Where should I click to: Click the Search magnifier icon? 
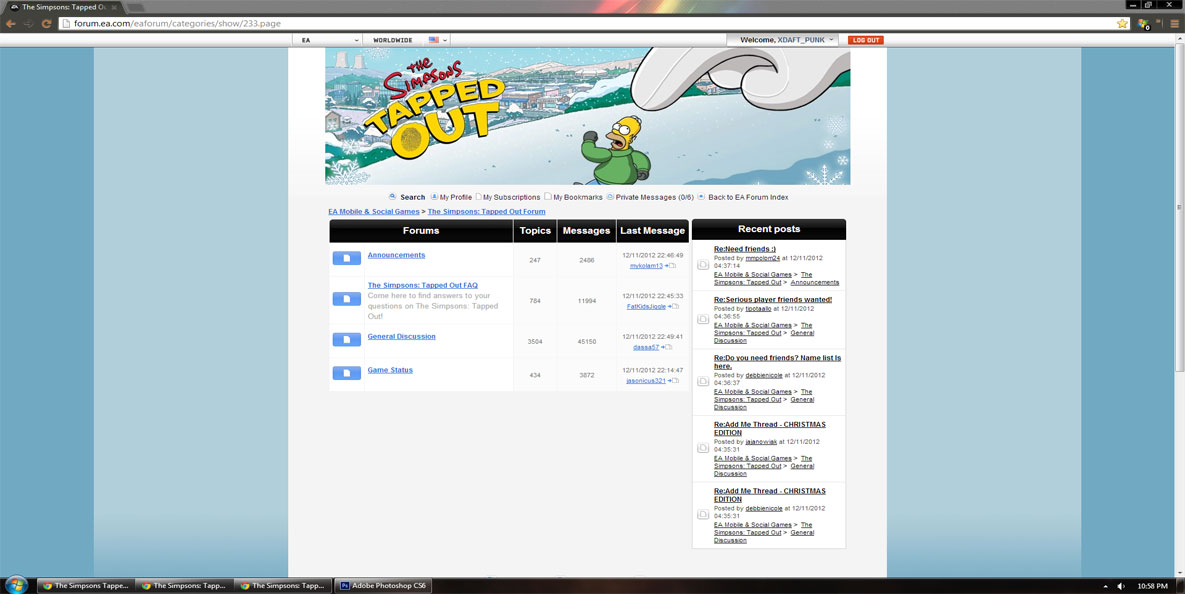(x=392, y=196)
